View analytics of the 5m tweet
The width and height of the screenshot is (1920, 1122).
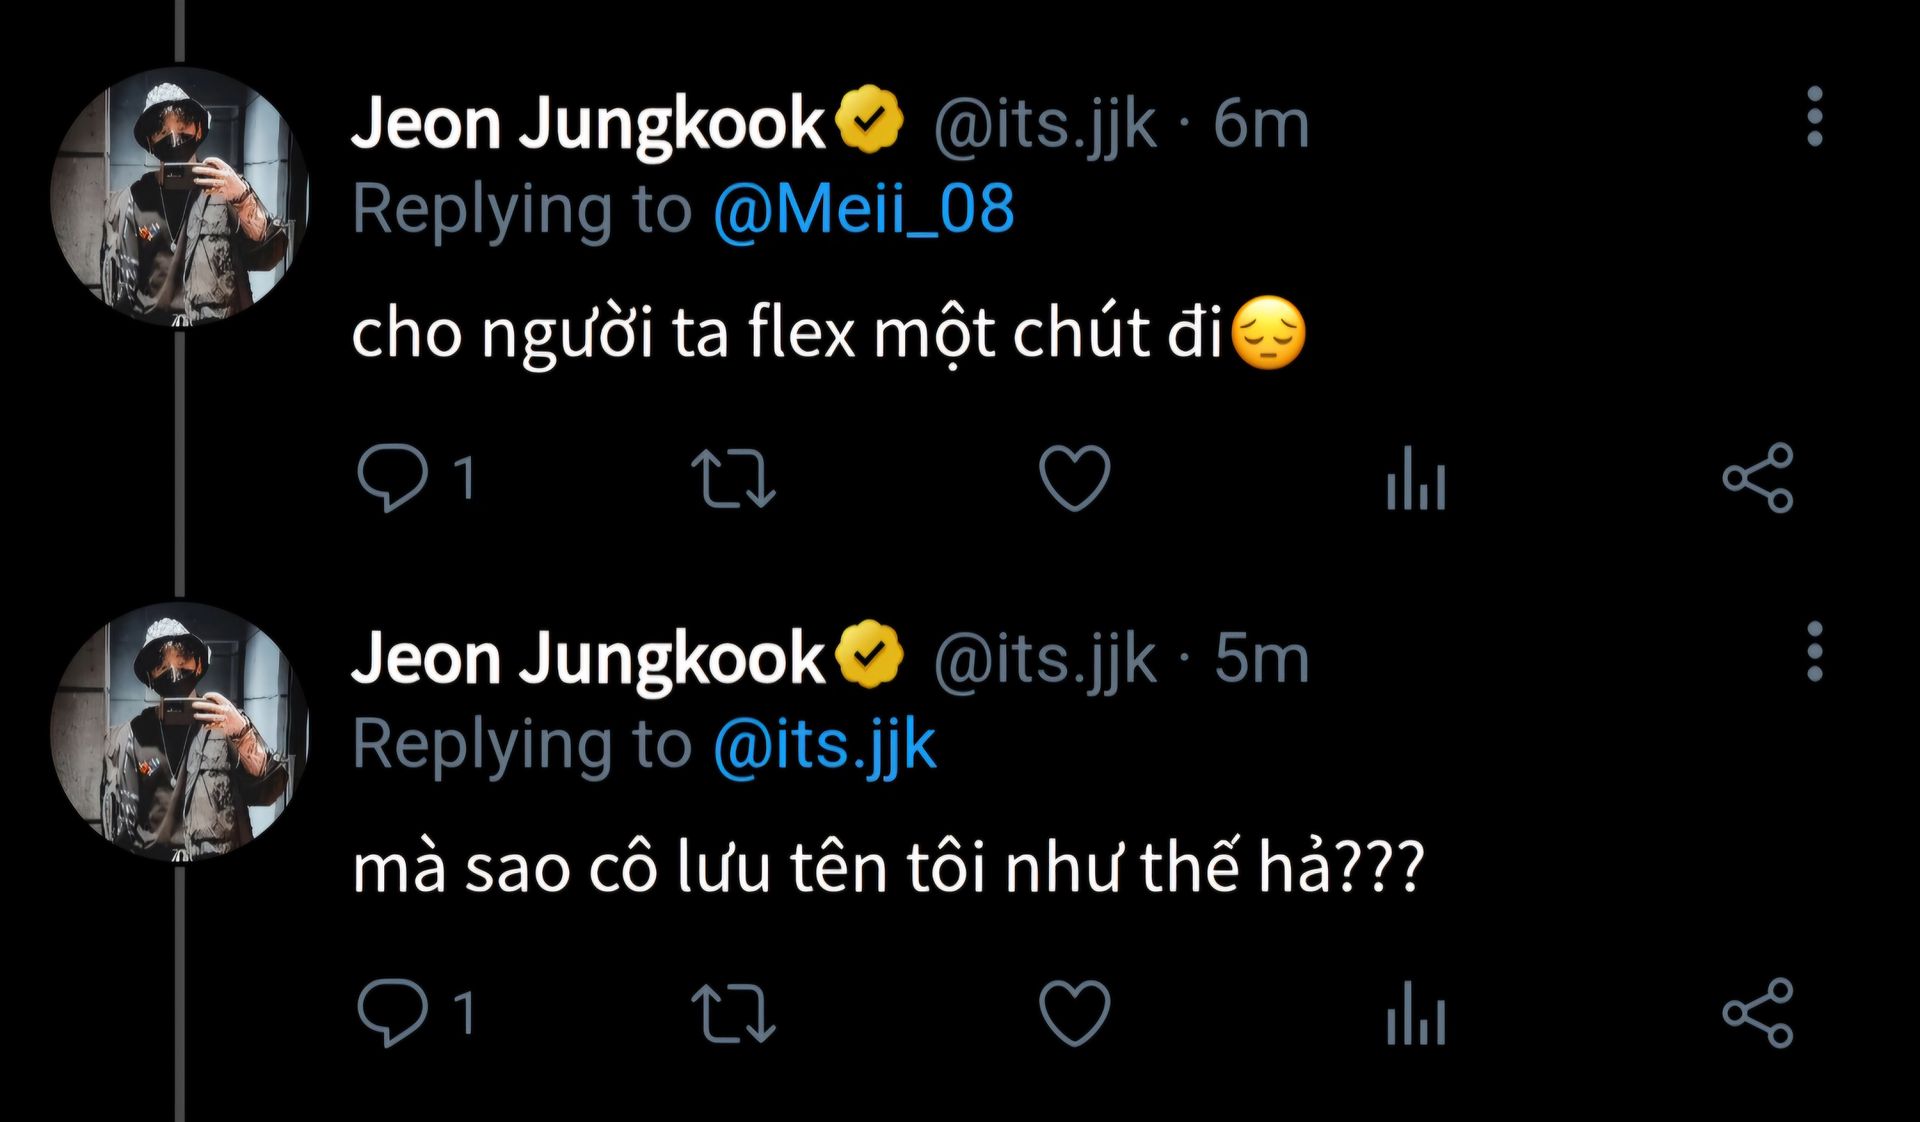tap(1415, 1013)
